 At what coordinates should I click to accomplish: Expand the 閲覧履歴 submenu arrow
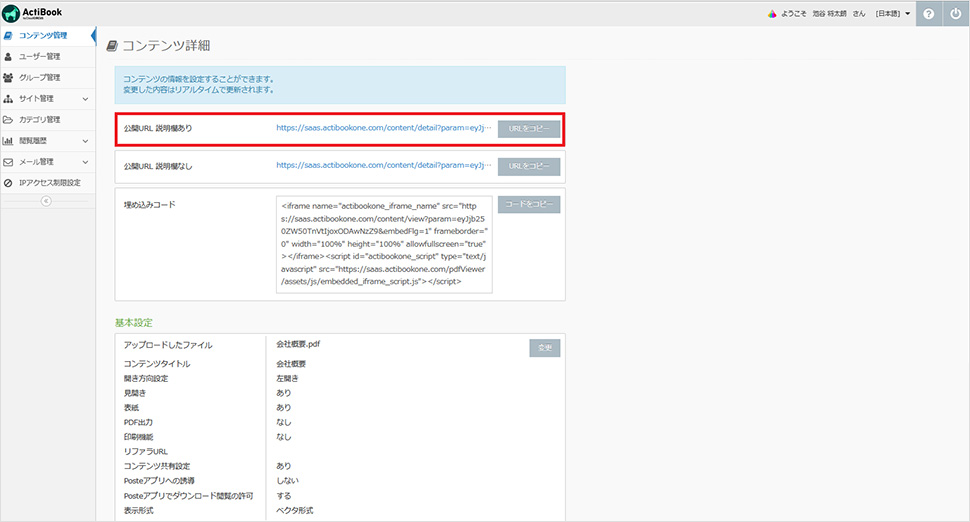click(x=85, y=141)
